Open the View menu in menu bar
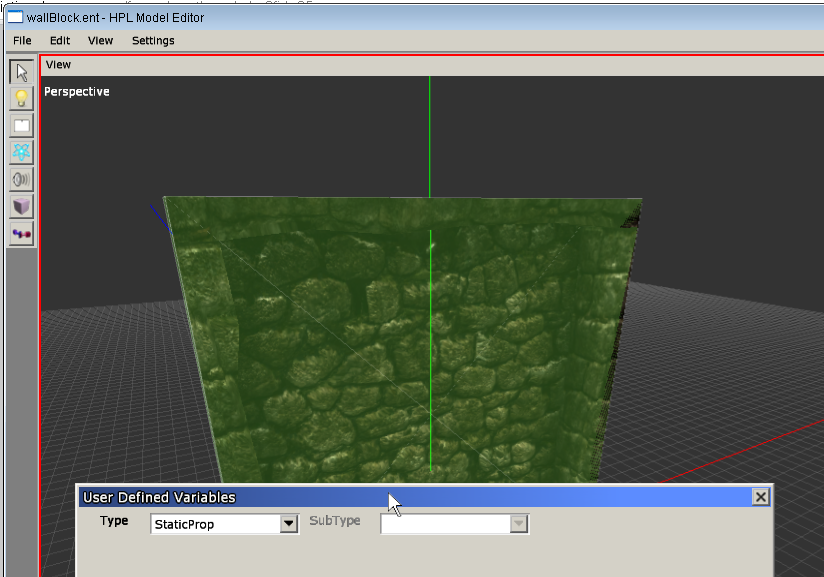The image size is (824, 577). coord(100,41)
